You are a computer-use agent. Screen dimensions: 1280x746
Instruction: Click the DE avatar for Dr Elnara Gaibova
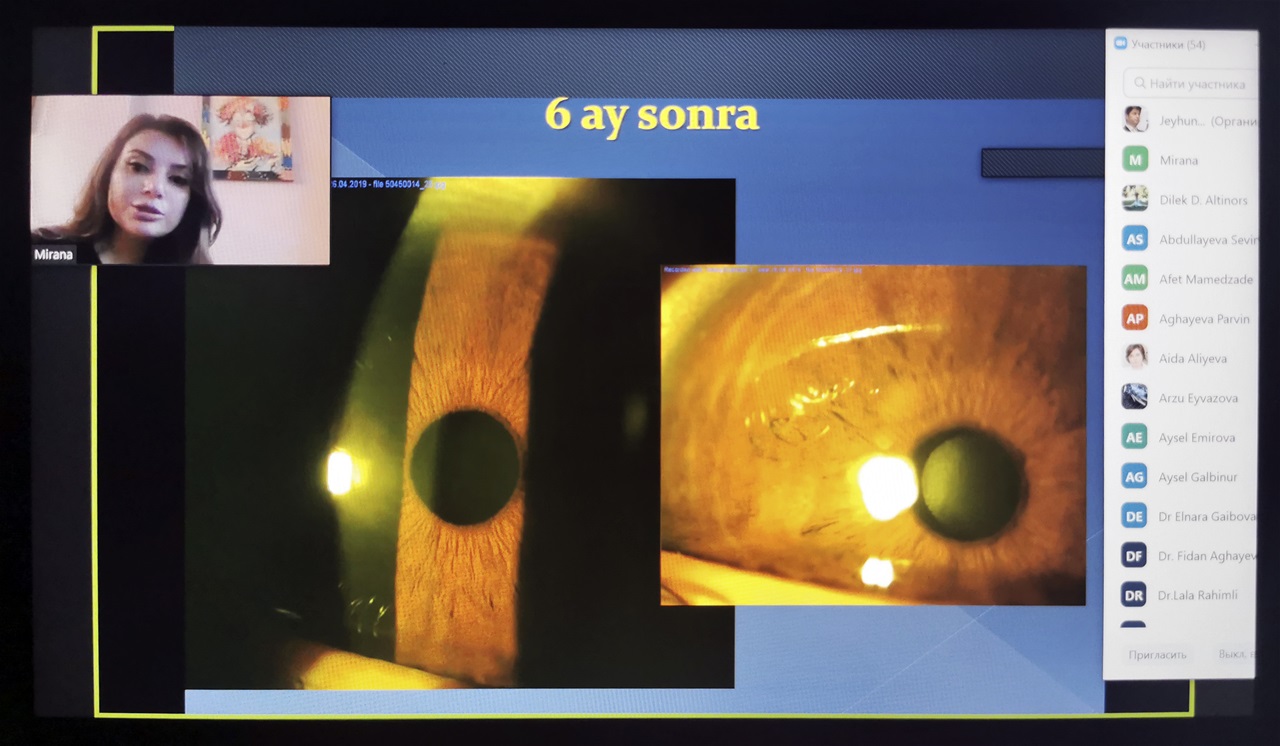tap(1134, 516)
